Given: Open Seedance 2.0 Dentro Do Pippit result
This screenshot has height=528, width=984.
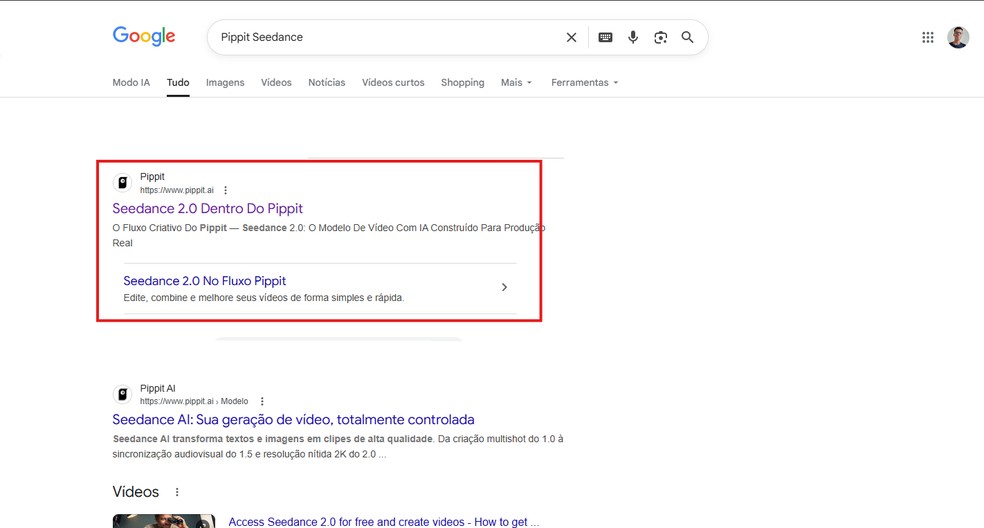Looking at the screenshot, I should tap(208, 208).
